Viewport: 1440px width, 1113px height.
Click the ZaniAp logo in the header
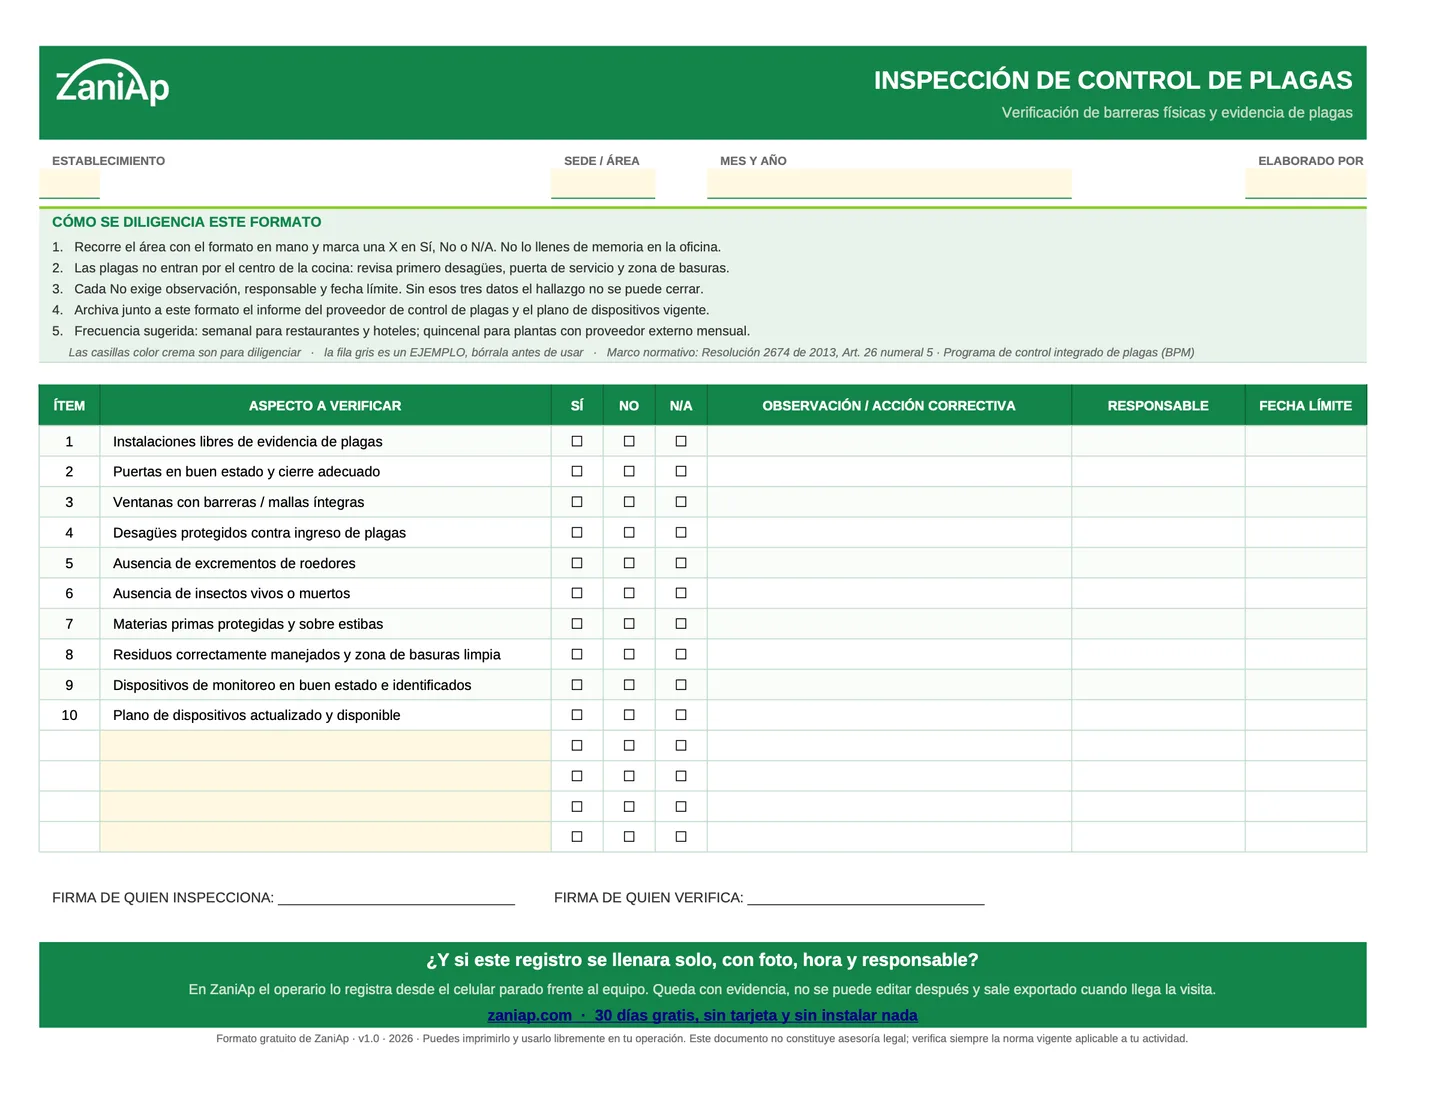(112, 82)
